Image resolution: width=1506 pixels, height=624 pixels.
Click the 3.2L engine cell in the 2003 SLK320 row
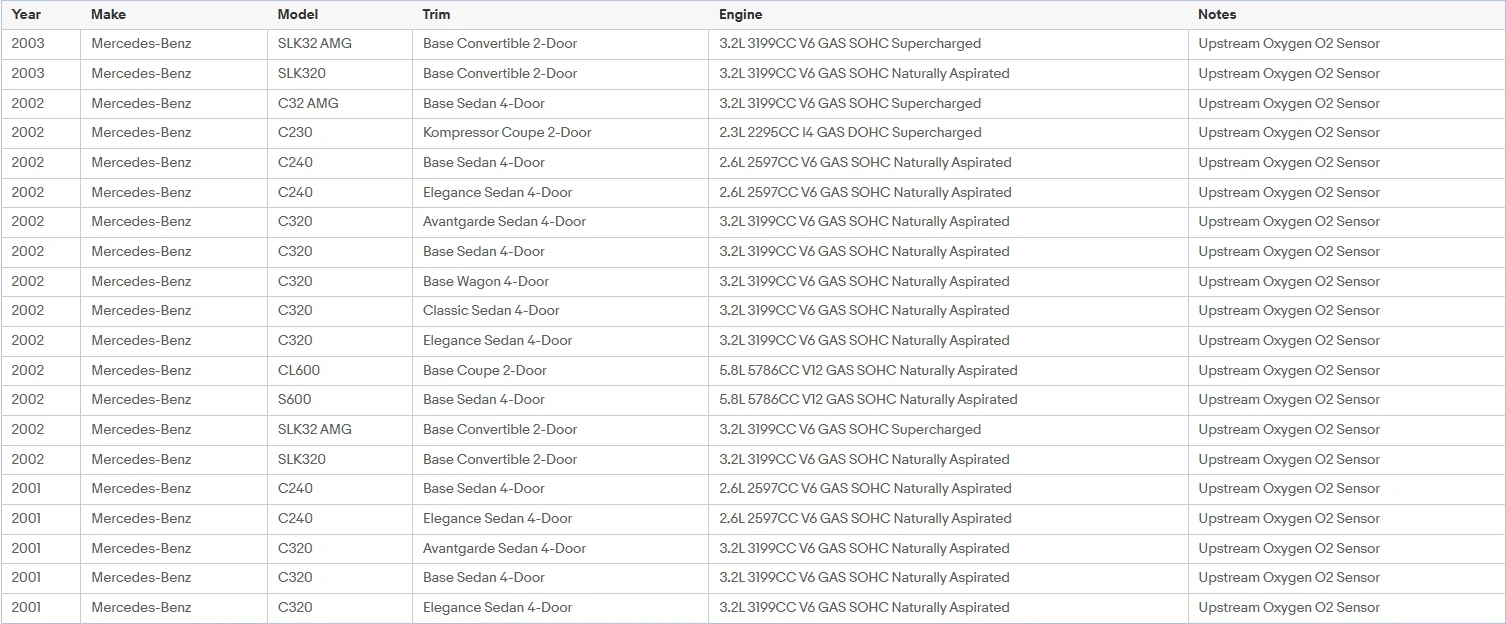(x=864, y=73)
